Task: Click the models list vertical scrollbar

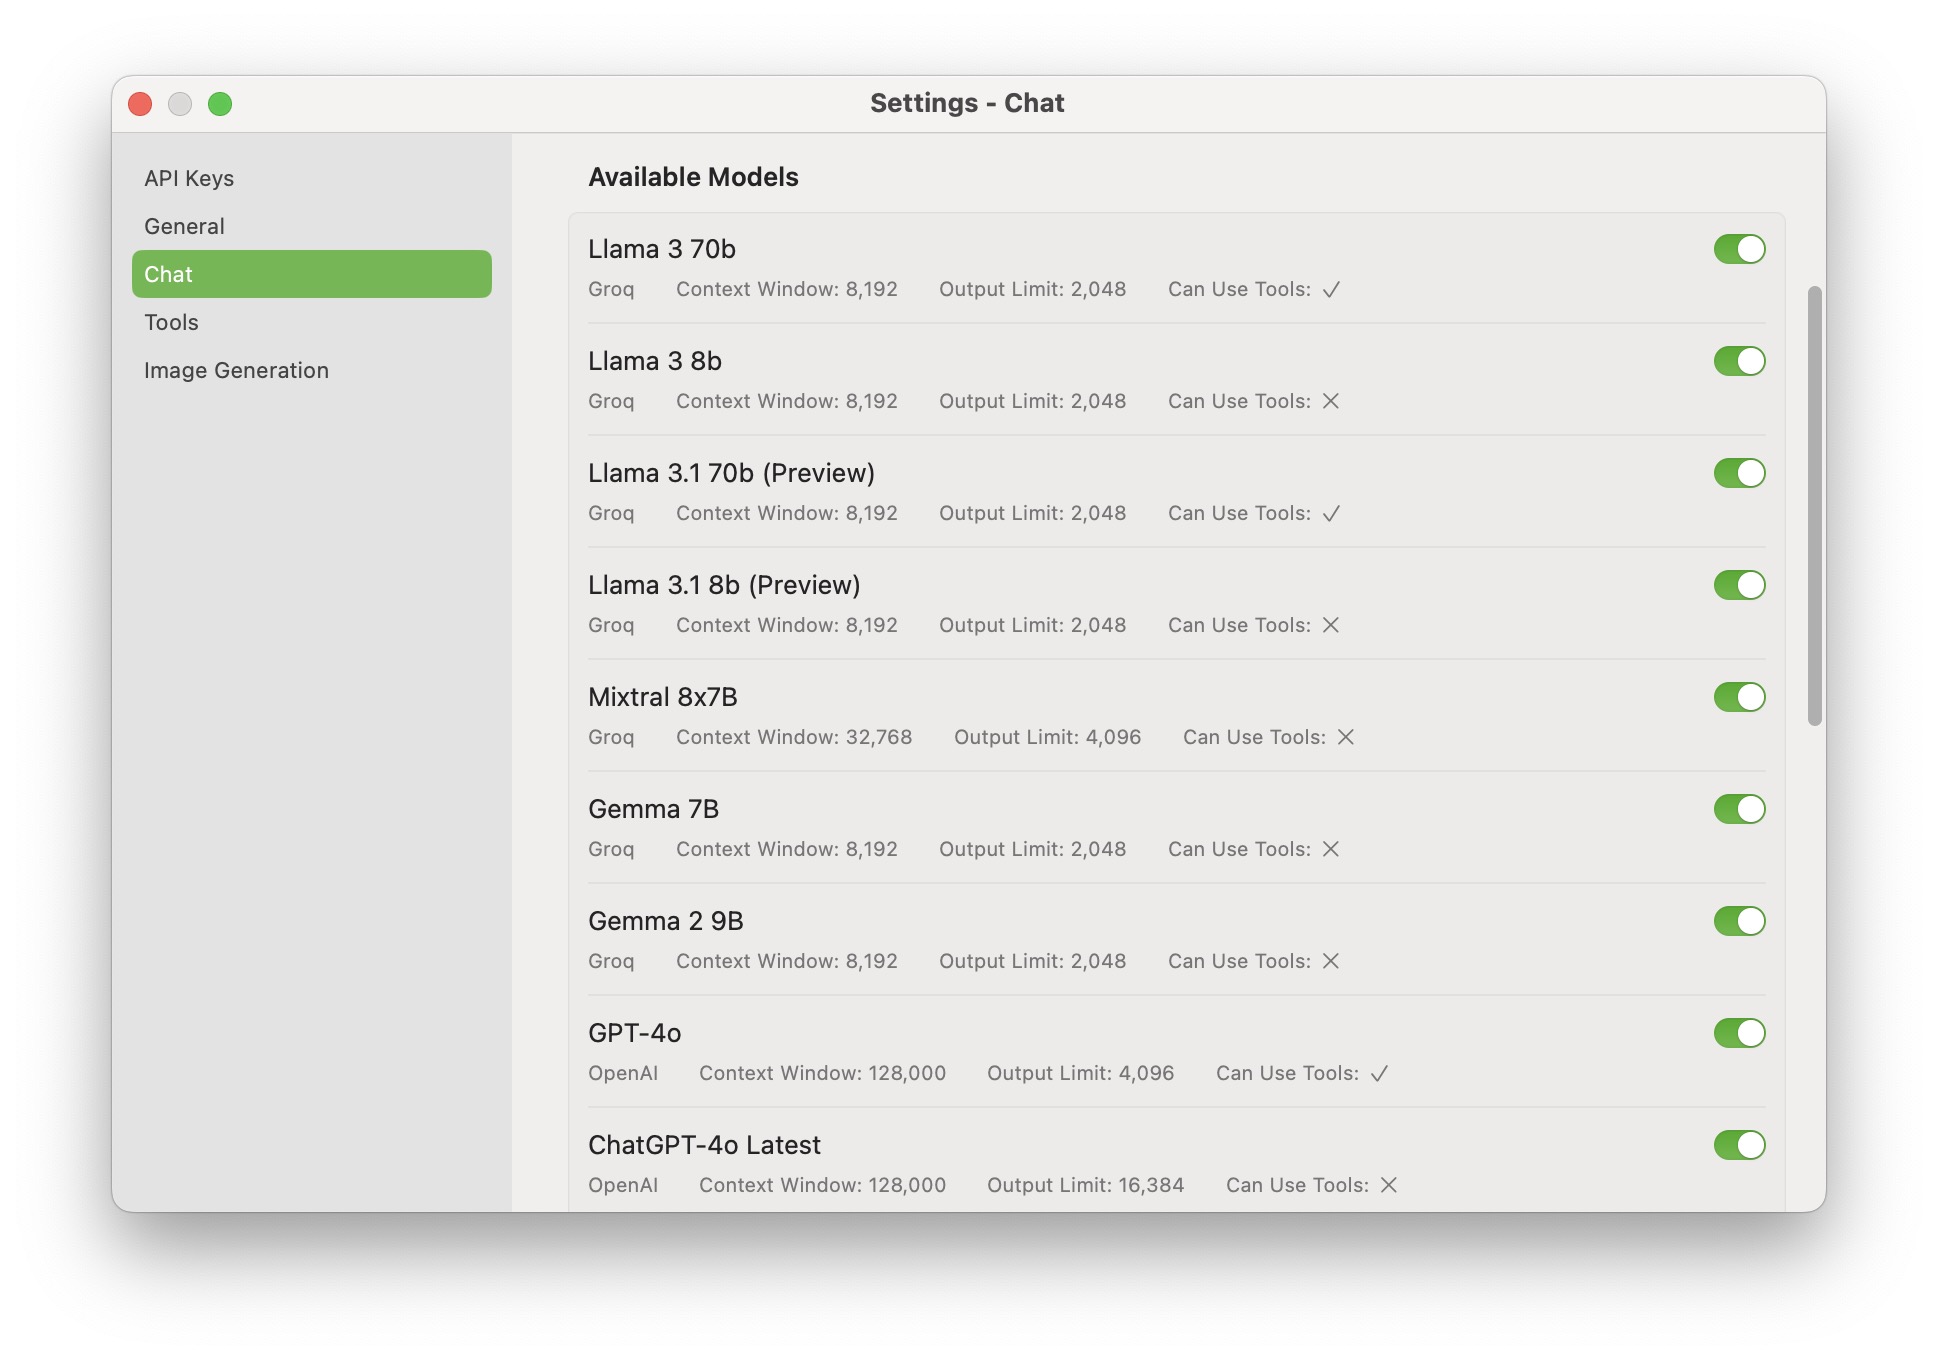Action: [1814, 505]
